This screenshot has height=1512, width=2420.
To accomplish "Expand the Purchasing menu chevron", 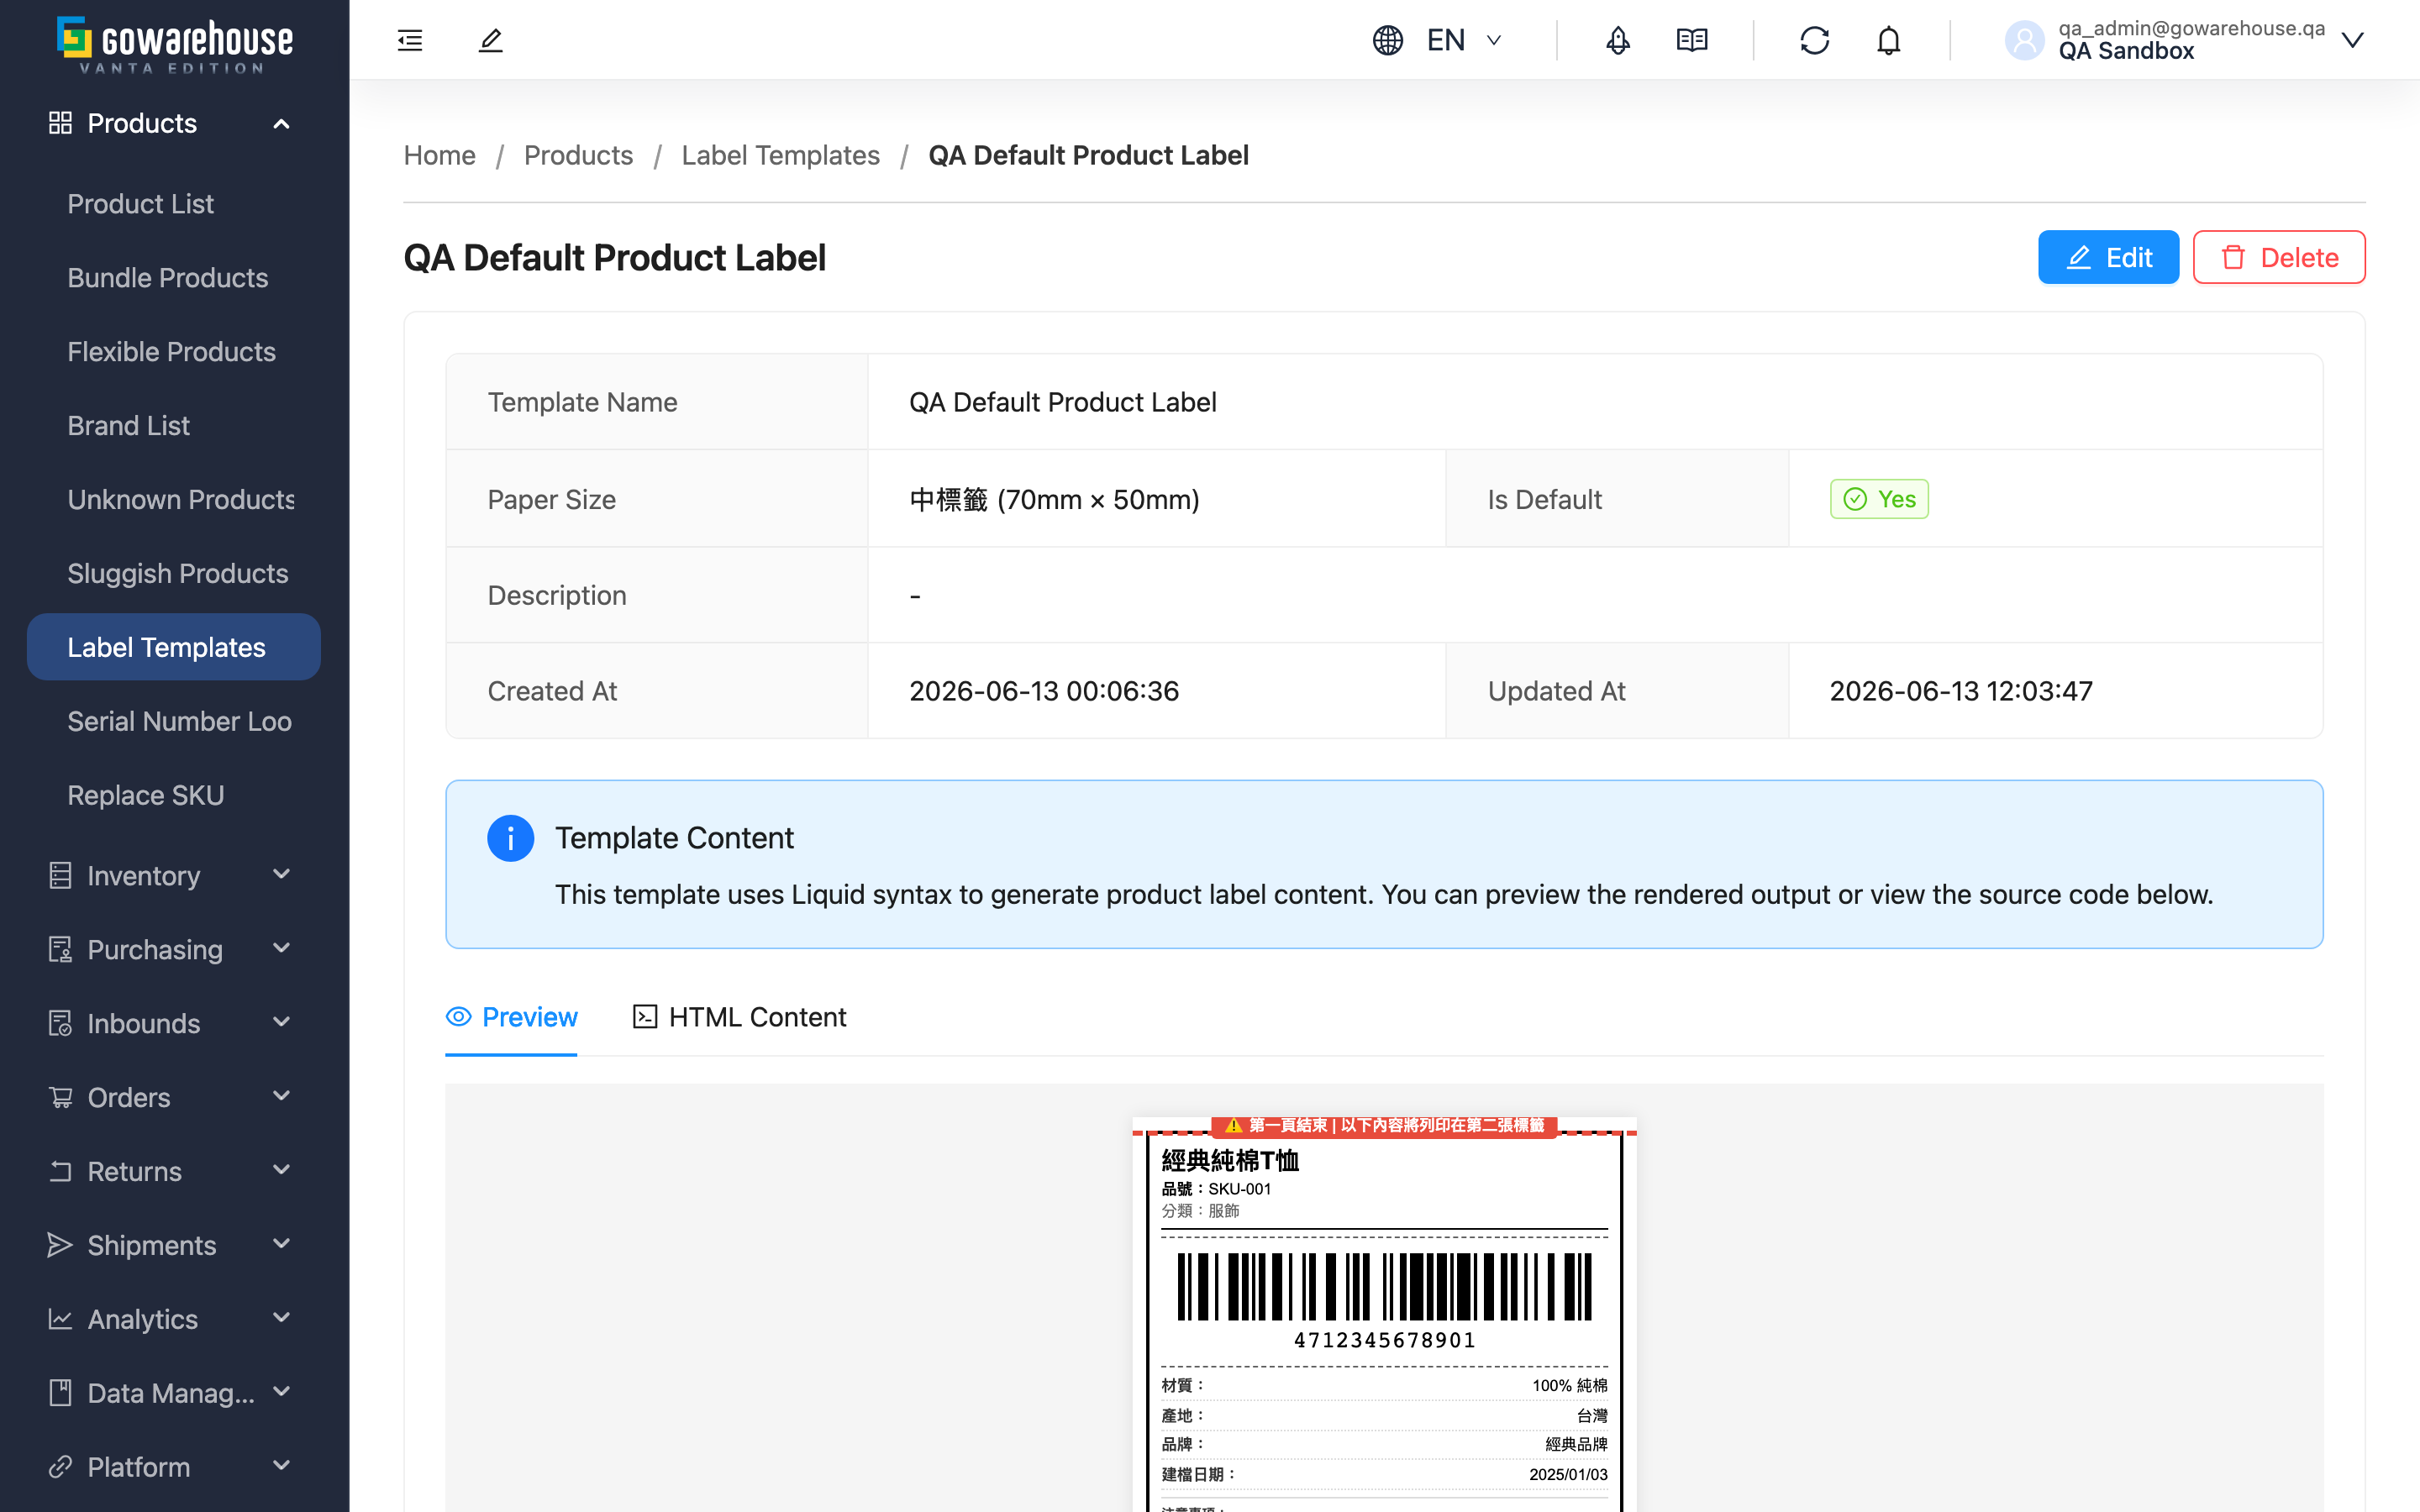I will [282, 948].
